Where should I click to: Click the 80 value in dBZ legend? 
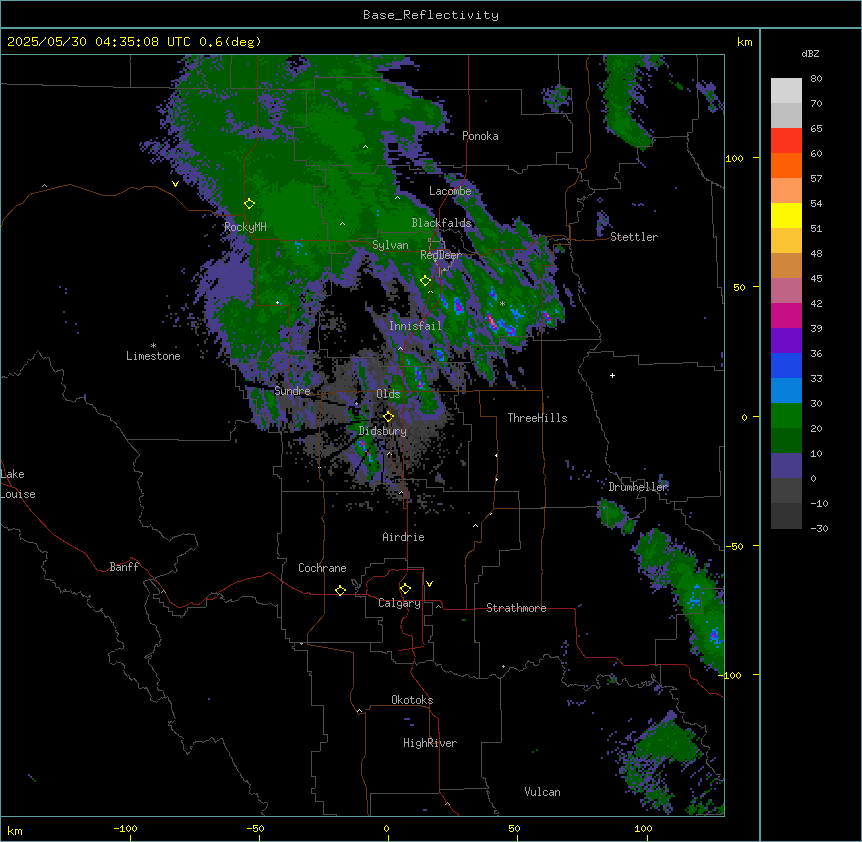pos(816,79)
